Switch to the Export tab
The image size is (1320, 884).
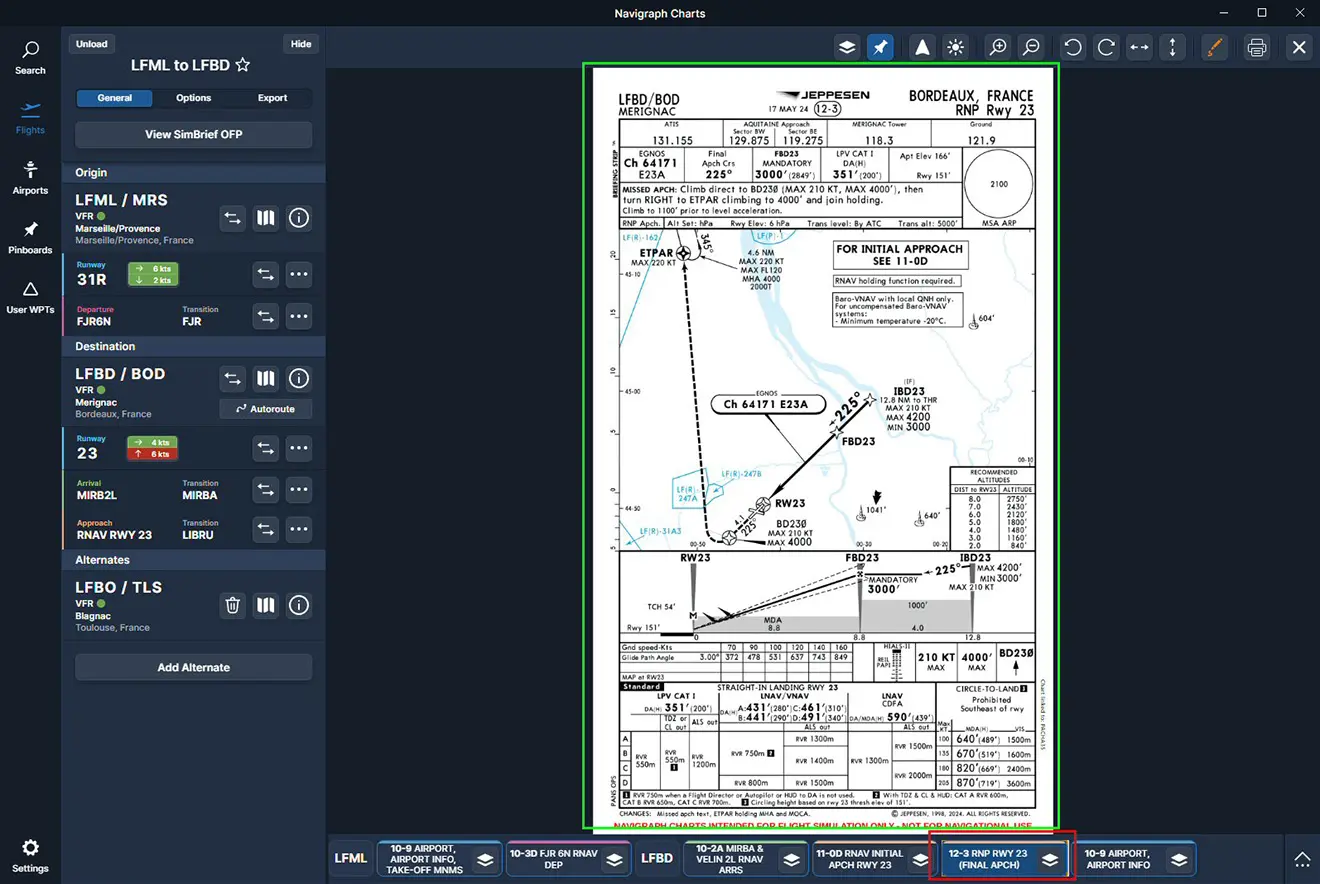pos(272,98)
